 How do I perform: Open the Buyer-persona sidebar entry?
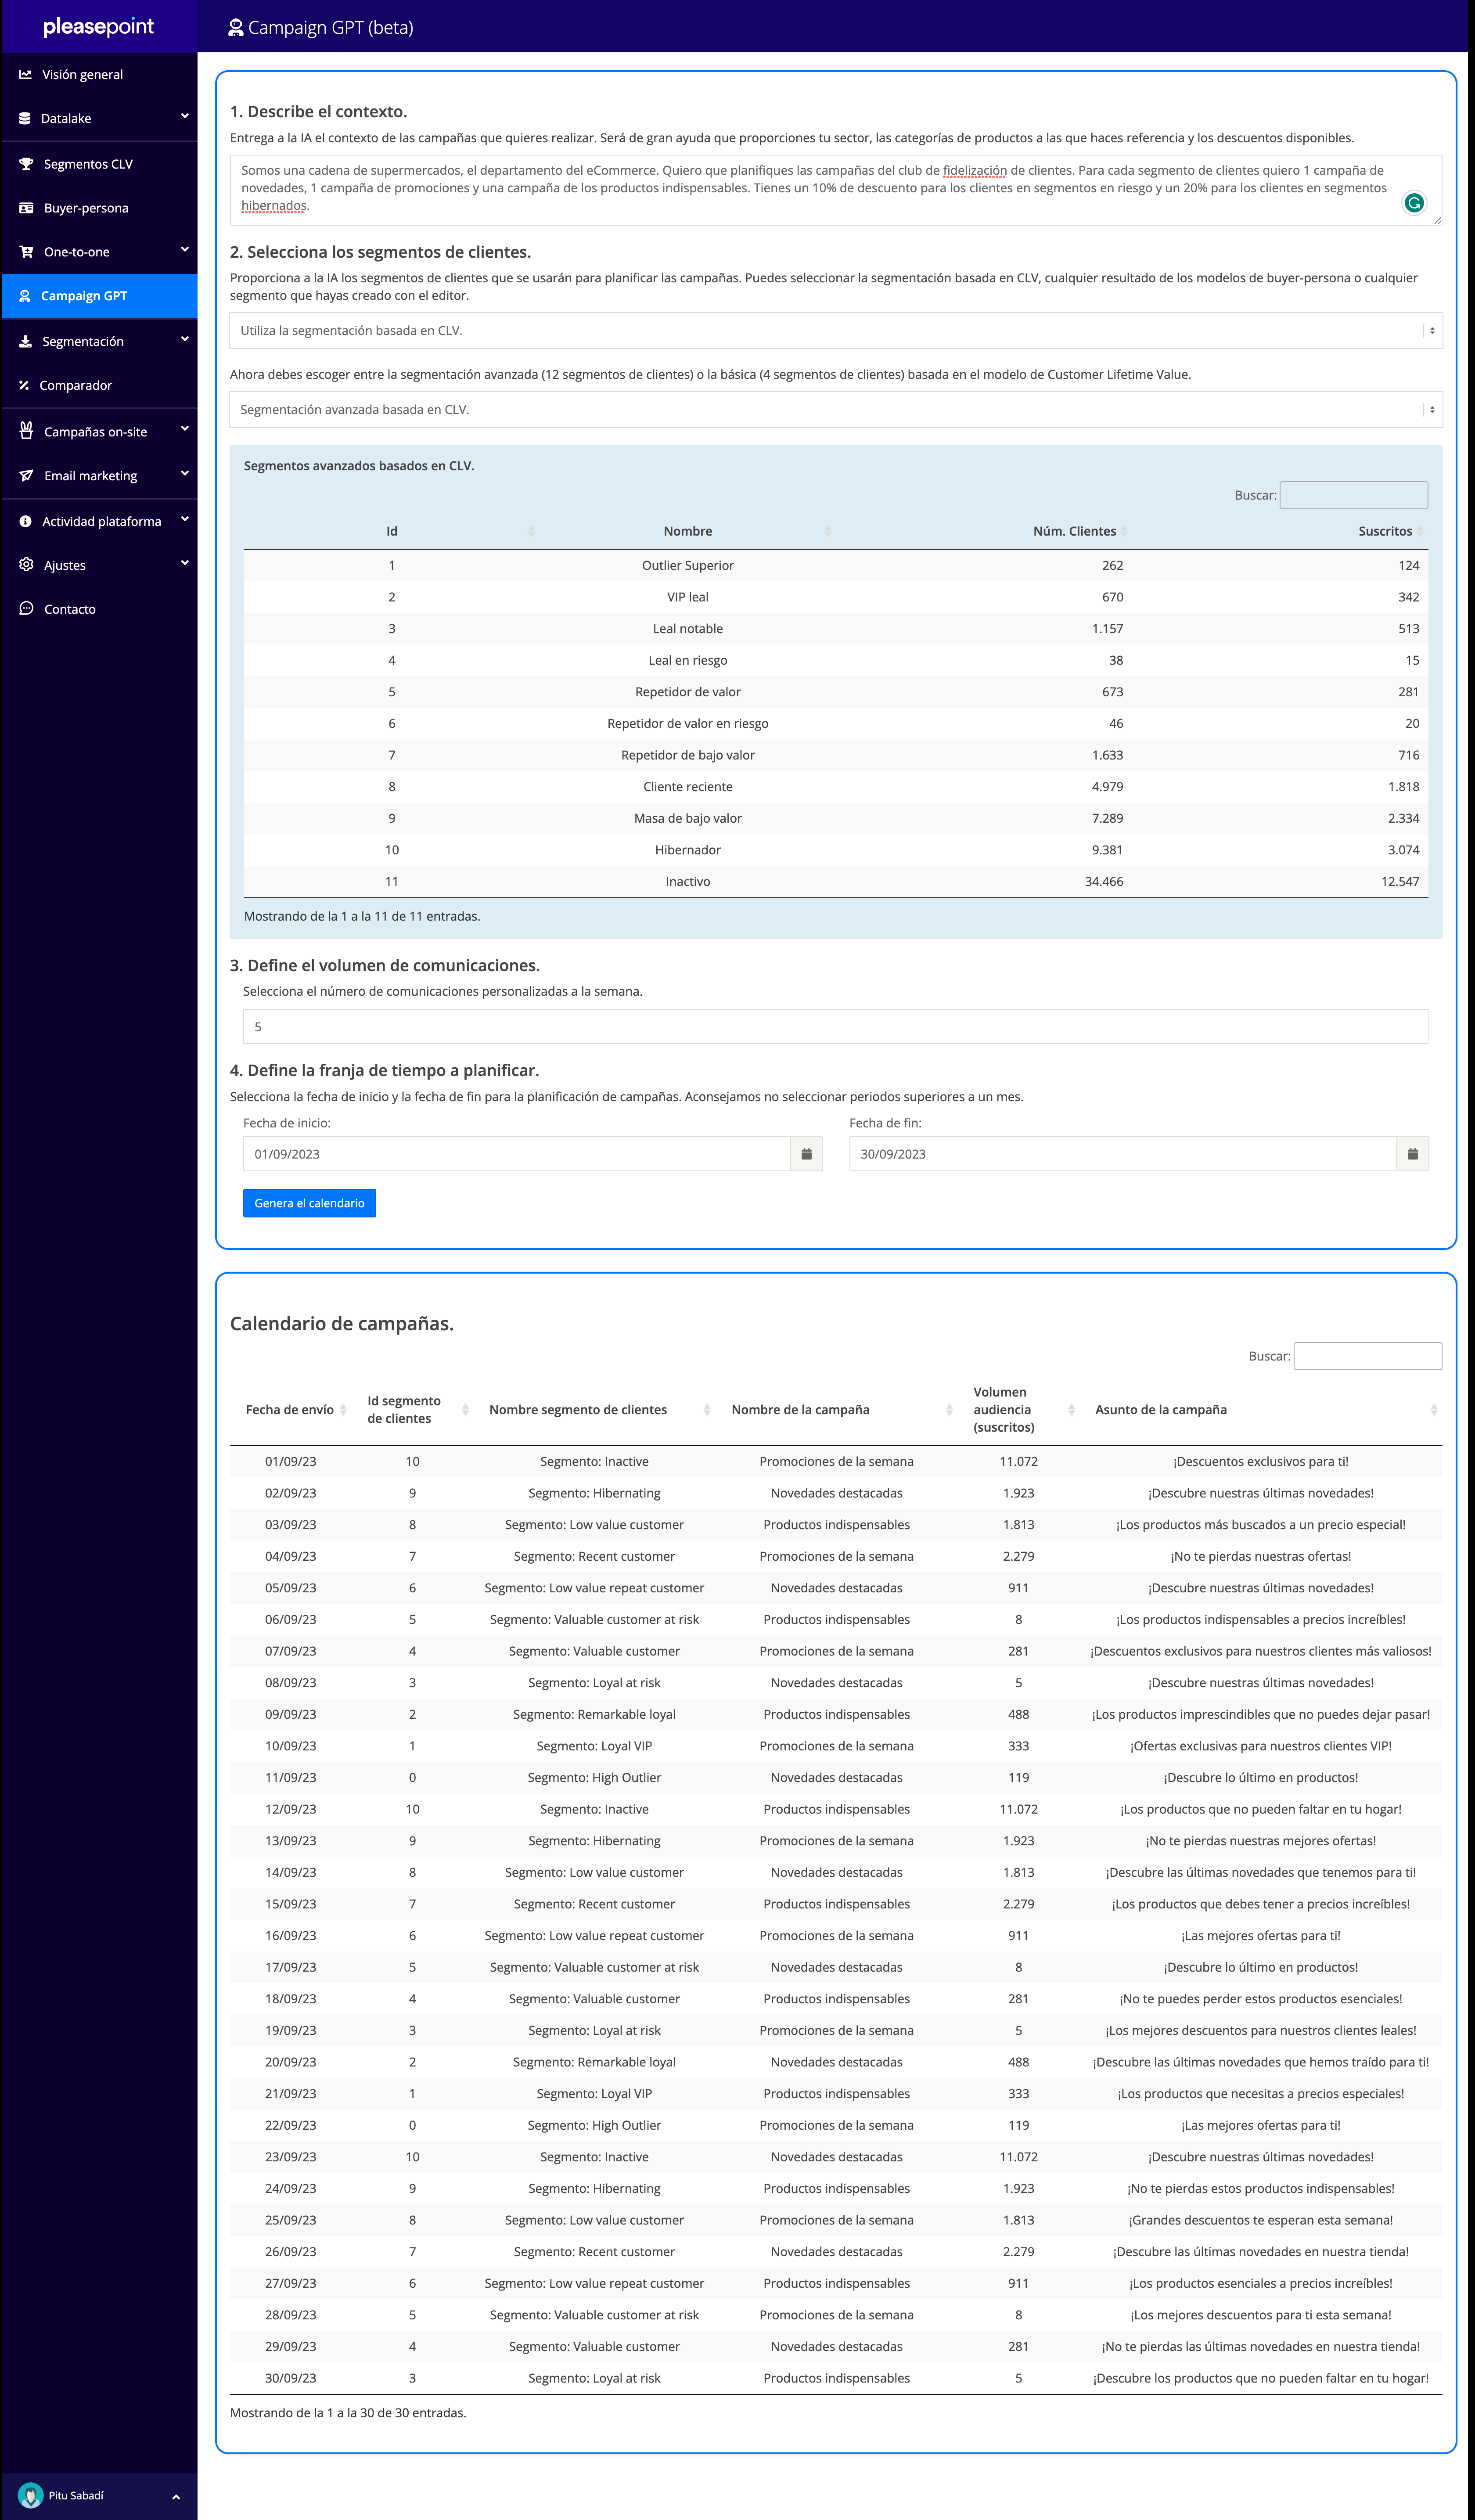click(x=86, y=208)
